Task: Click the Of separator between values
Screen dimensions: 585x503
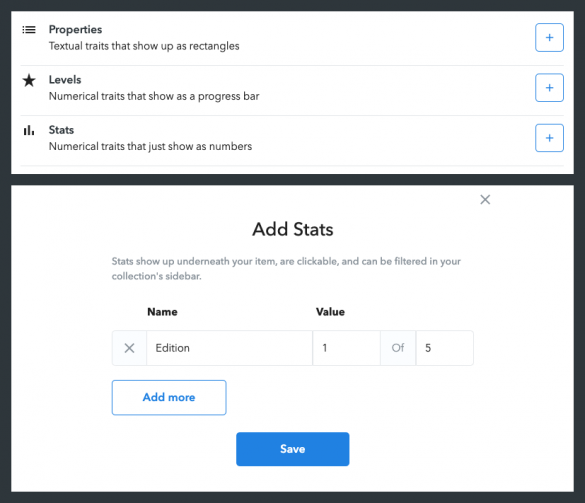Action: [398, 348]
